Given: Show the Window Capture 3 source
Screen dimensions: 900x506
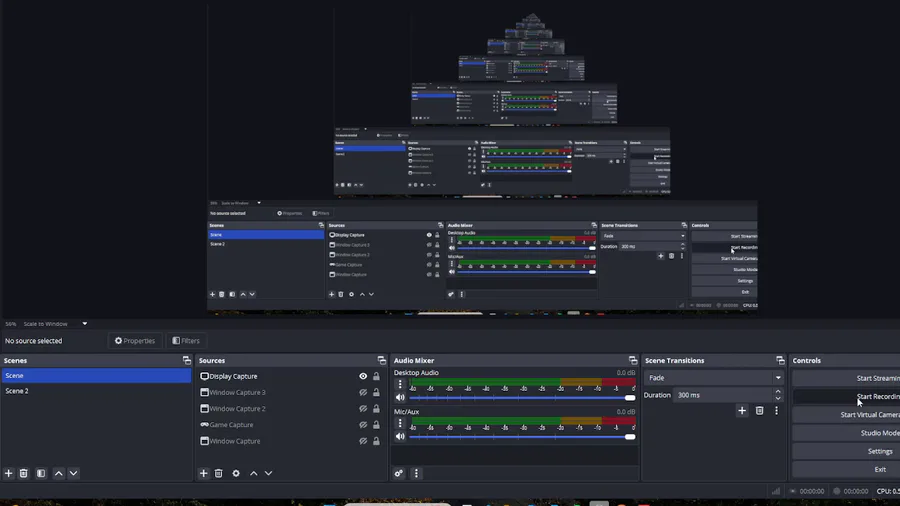Looking at the screenshot, I should pyautogui.click(x=363, y=392).
